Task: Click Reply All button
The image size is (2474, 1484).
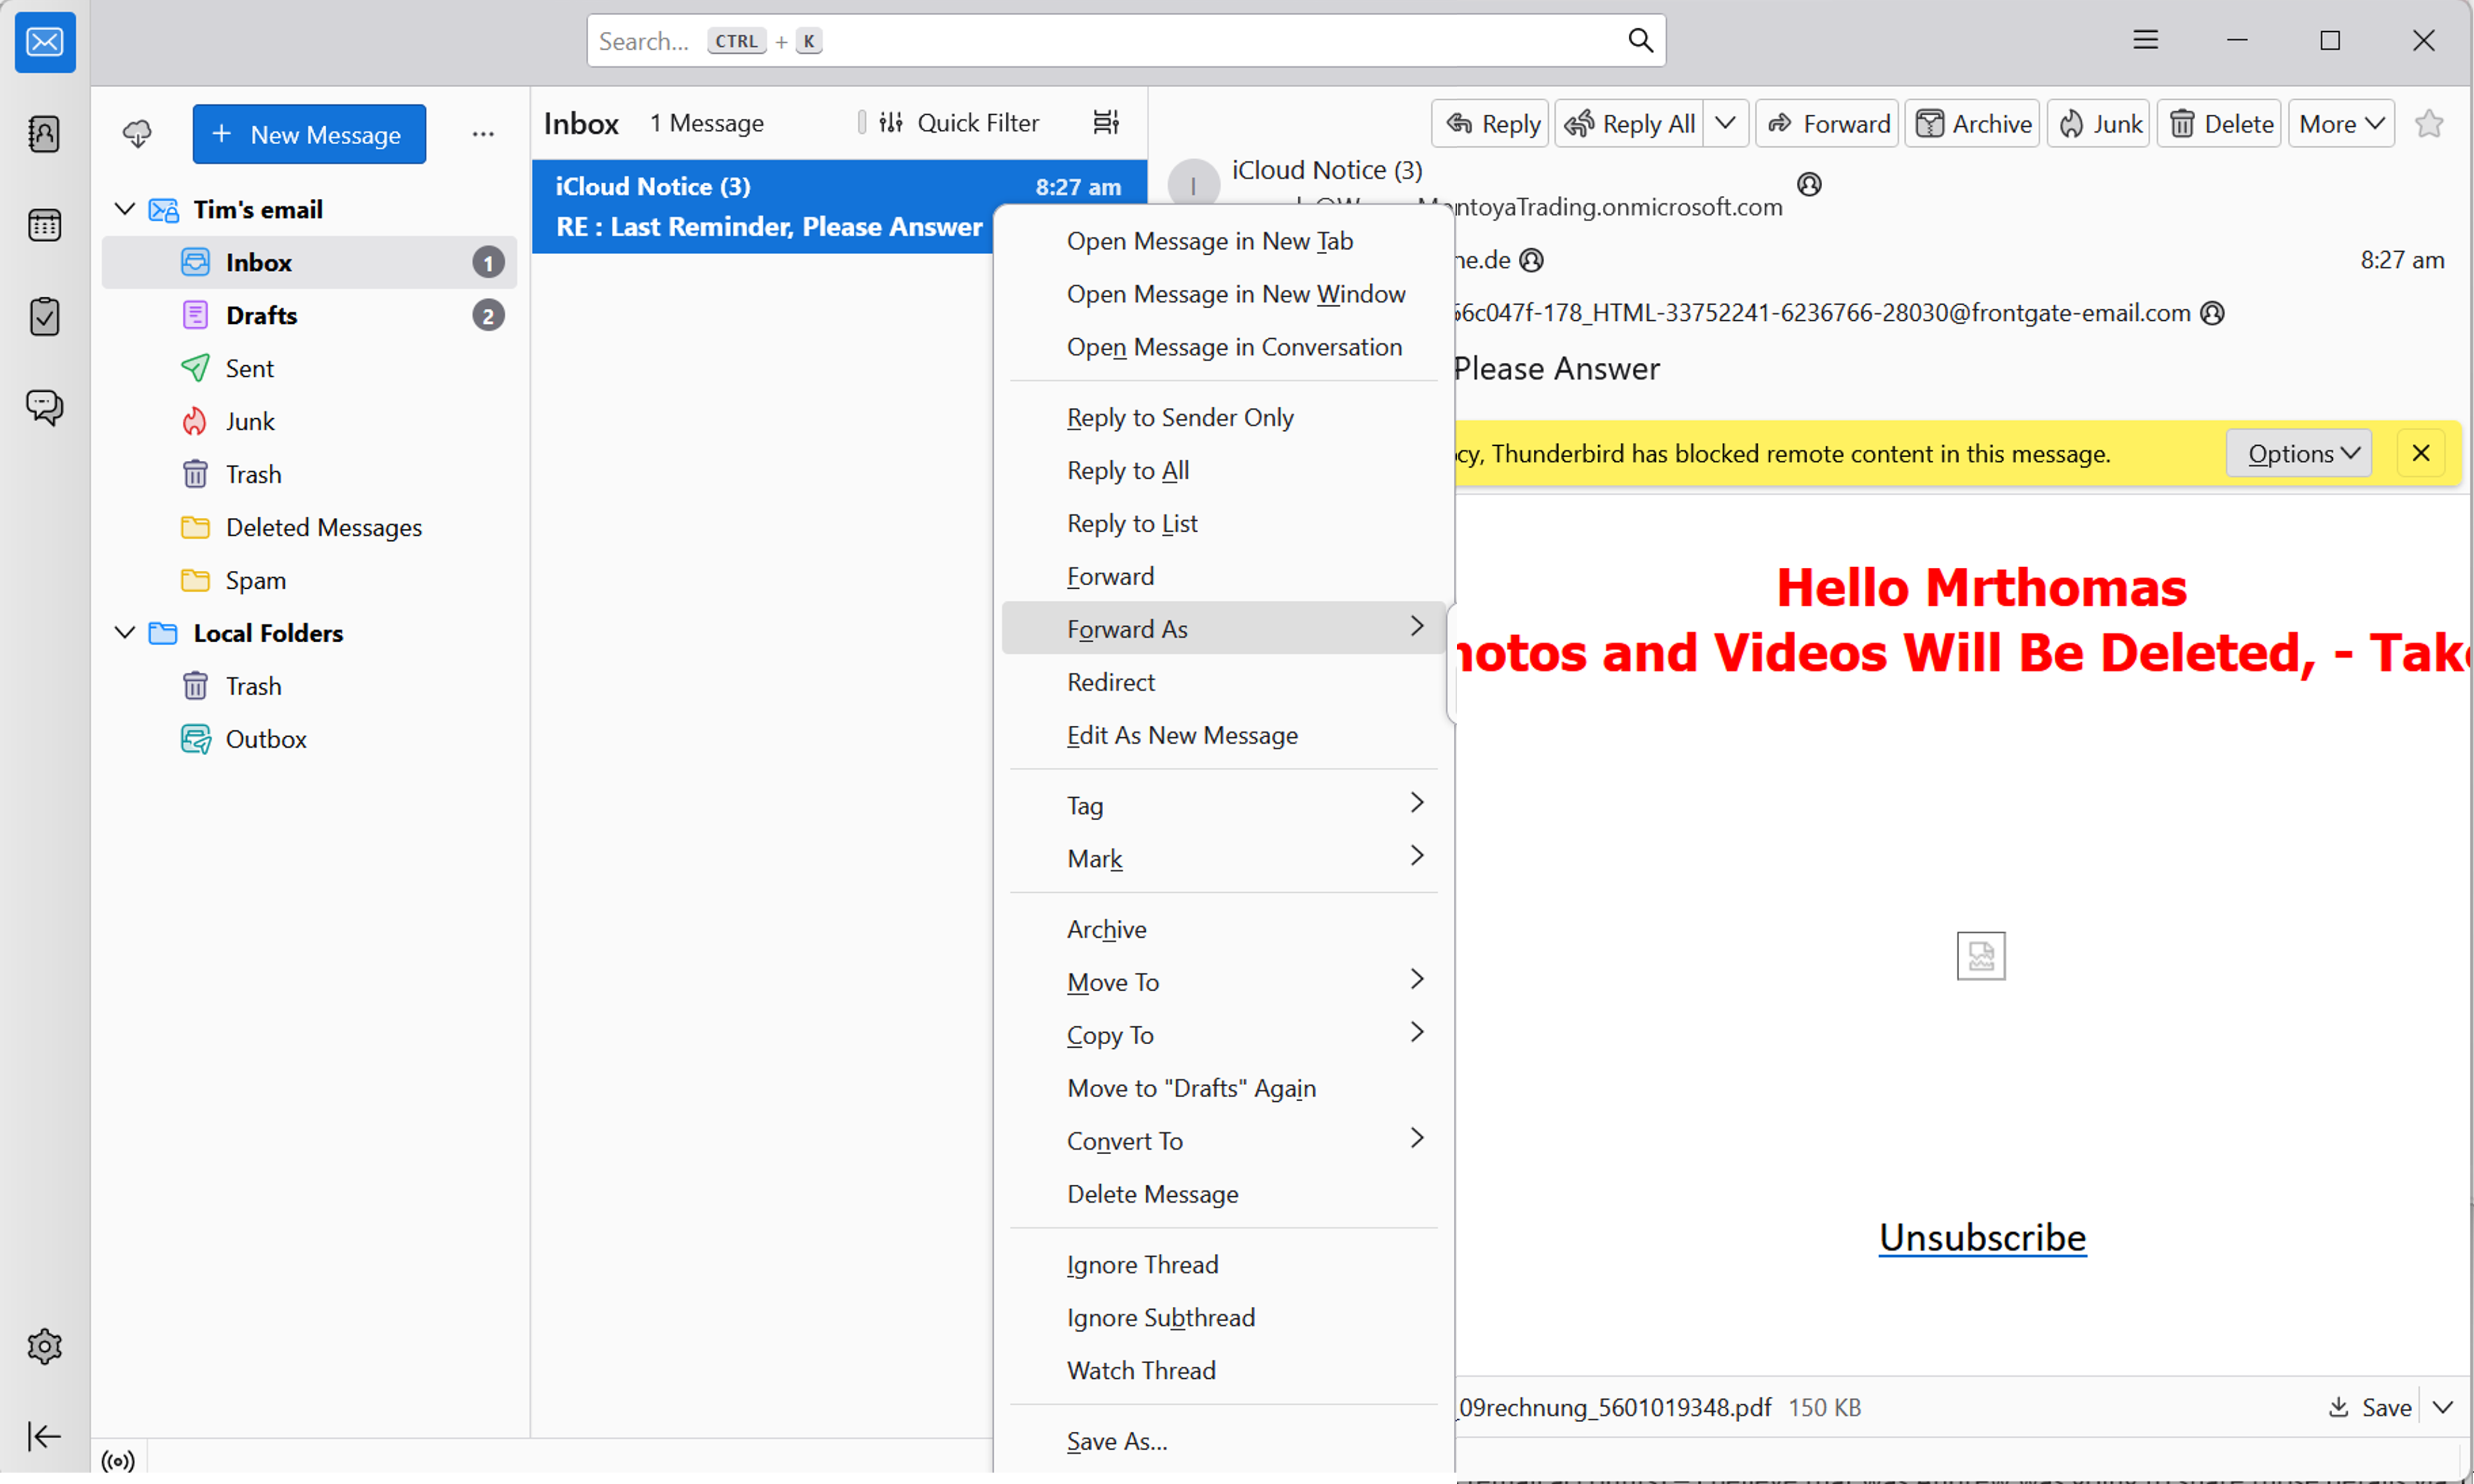Action: click(1629, 123)
